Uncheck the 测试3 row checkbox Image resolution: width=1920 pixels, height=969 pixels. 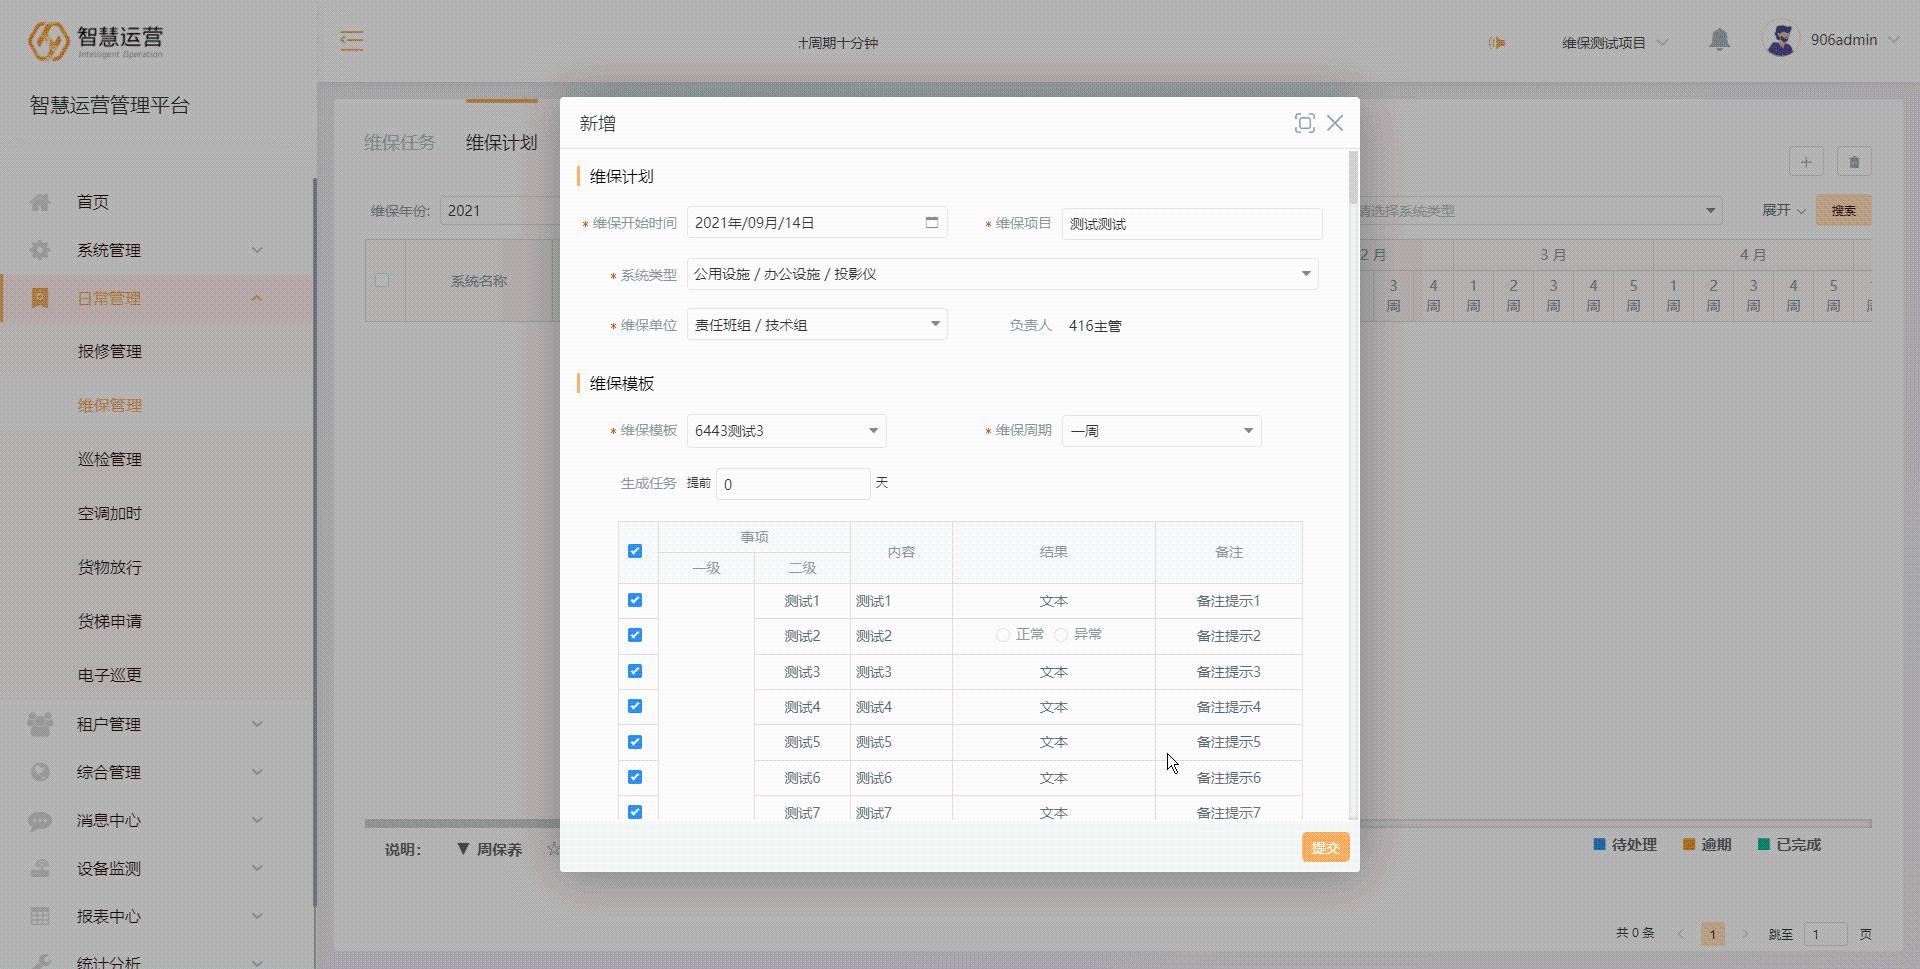pyautogui.click(x=635, y=671)
